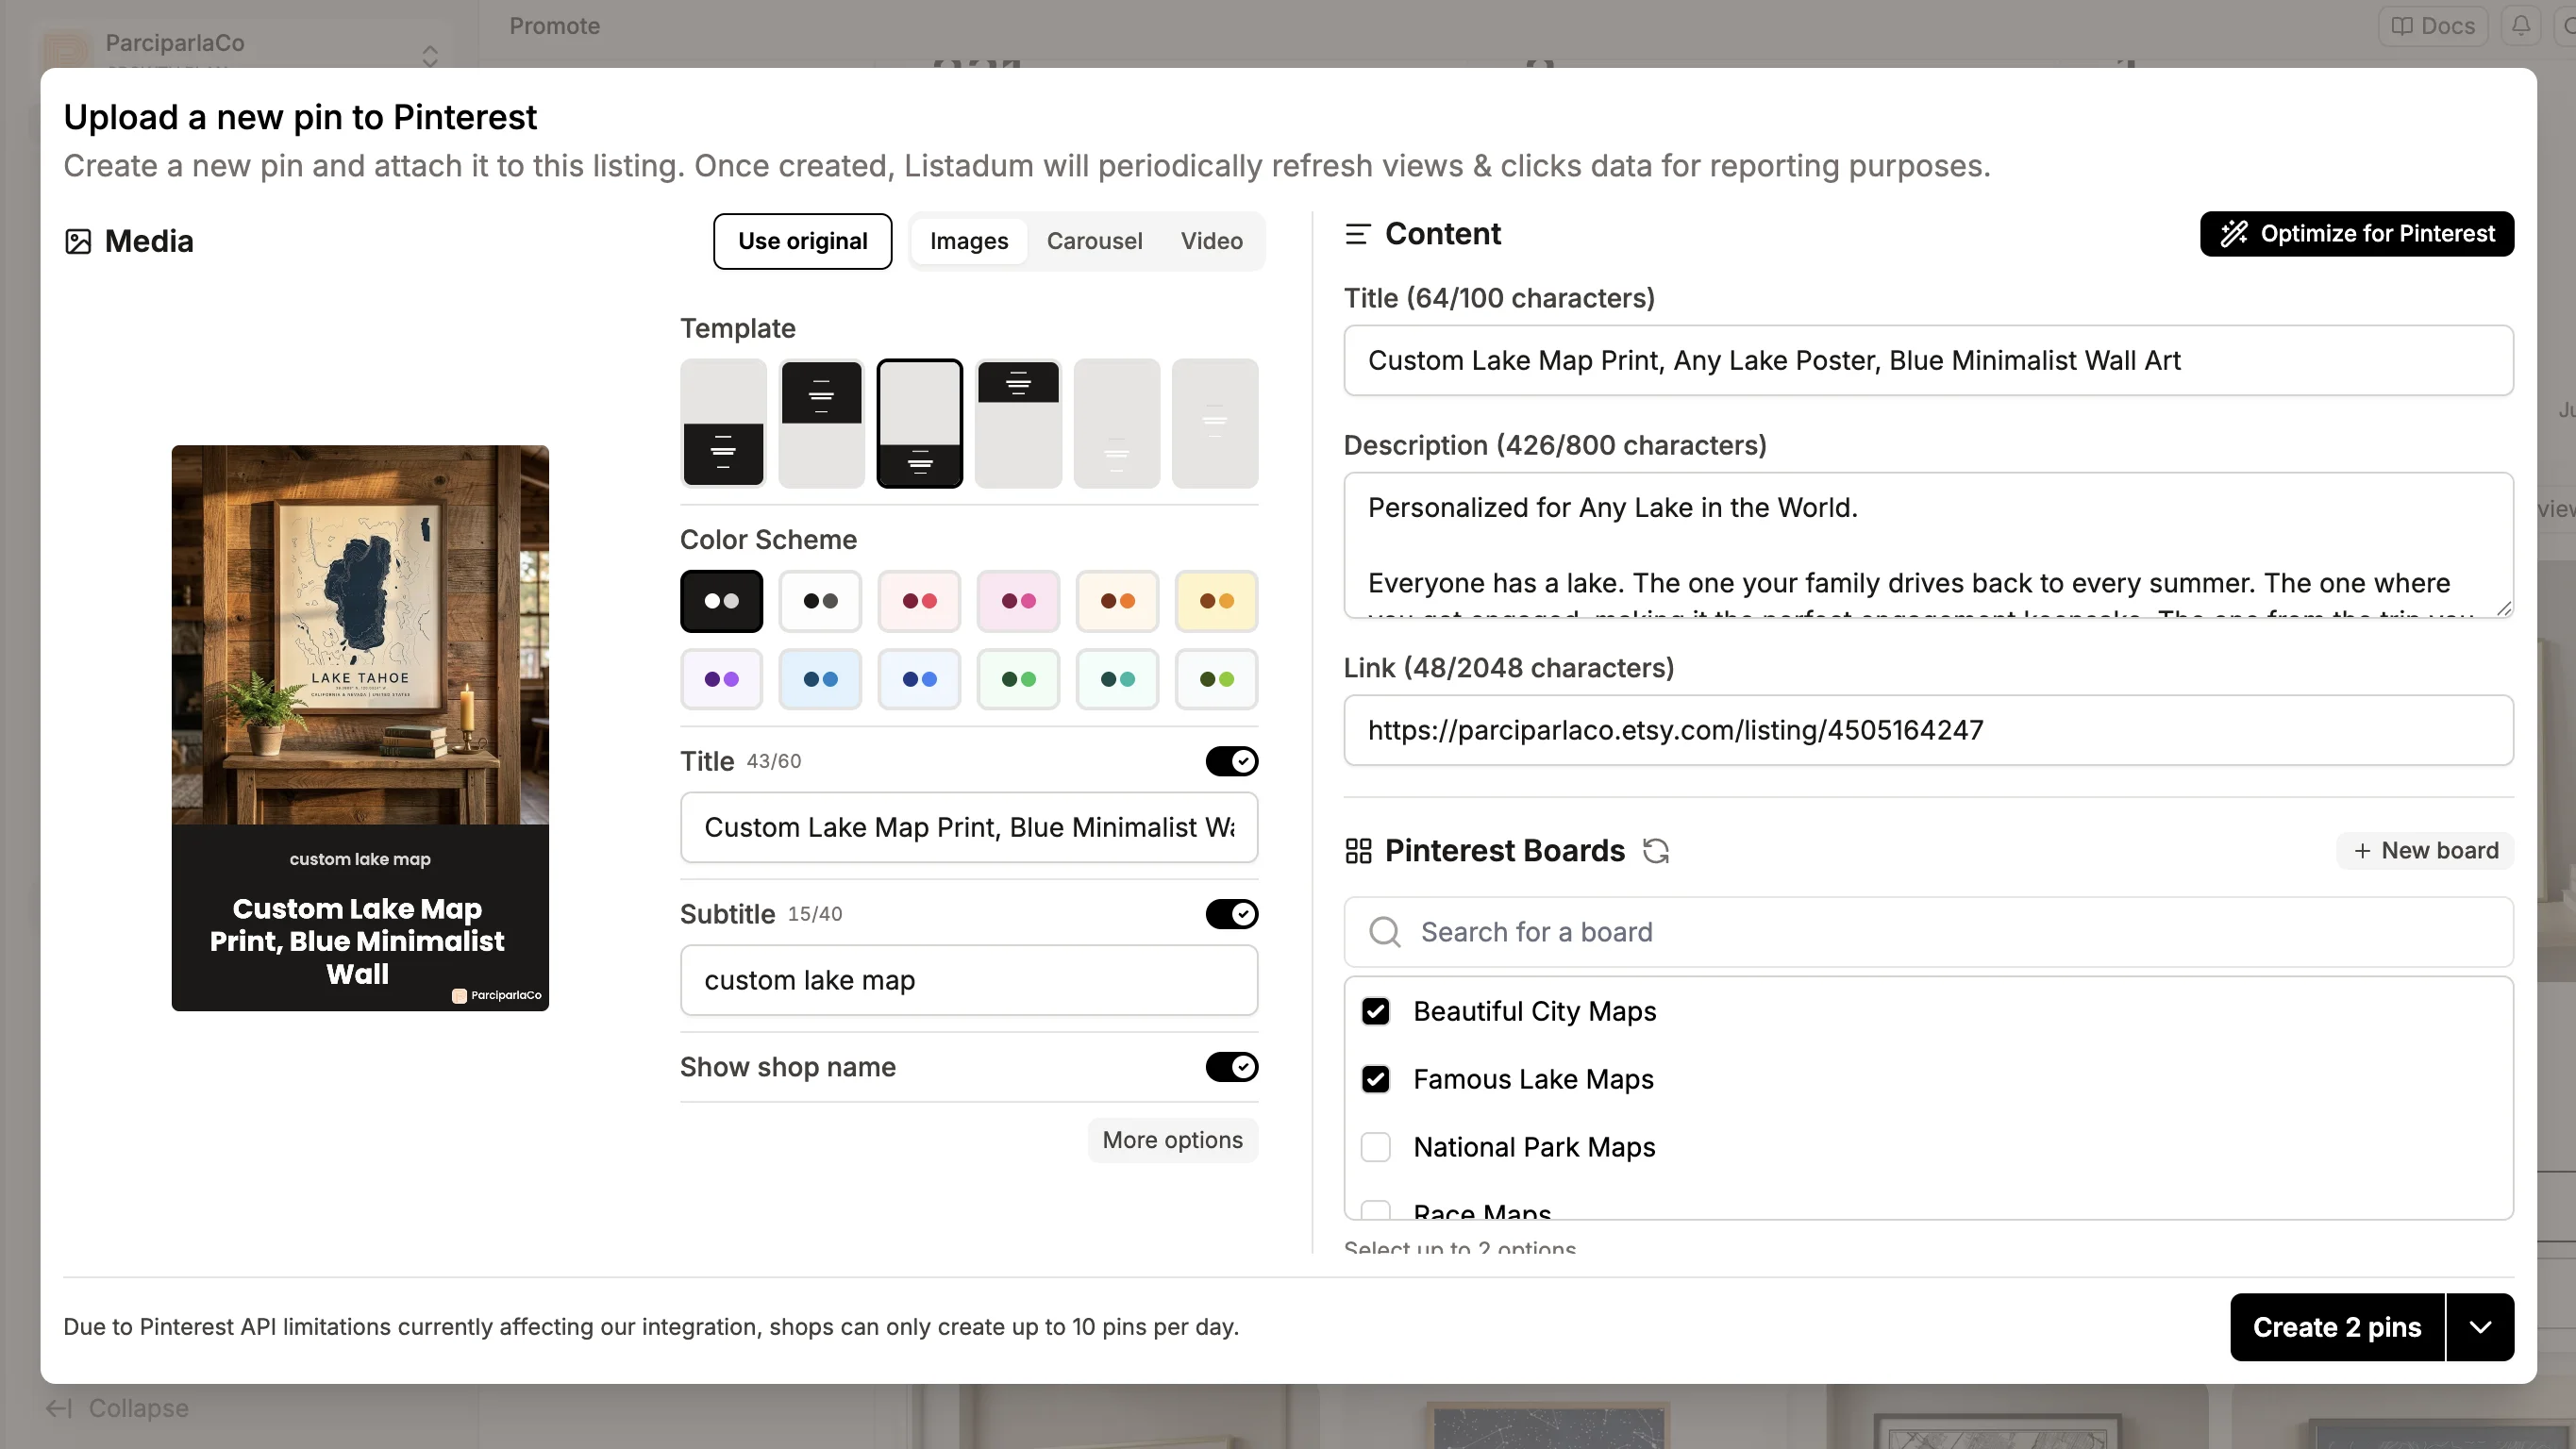Uncheck the Beautiful City Maps board

[1376, 1011]
